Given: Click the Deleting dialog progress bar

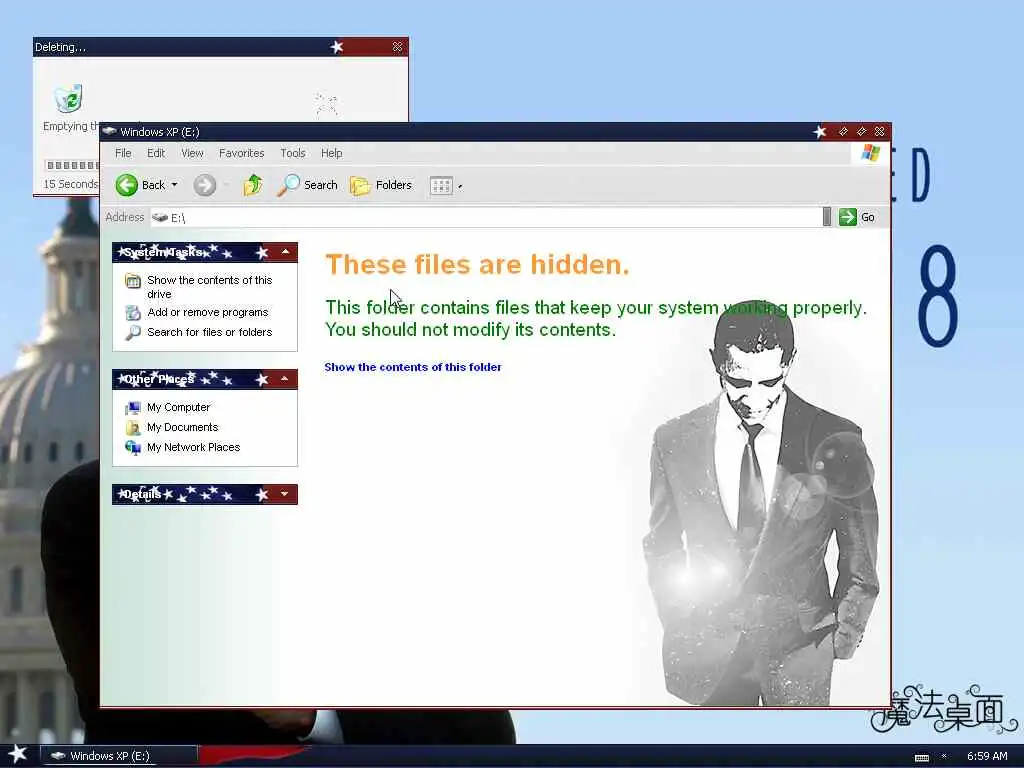Looking at the screenshot, I should click(x=72, y=165).
